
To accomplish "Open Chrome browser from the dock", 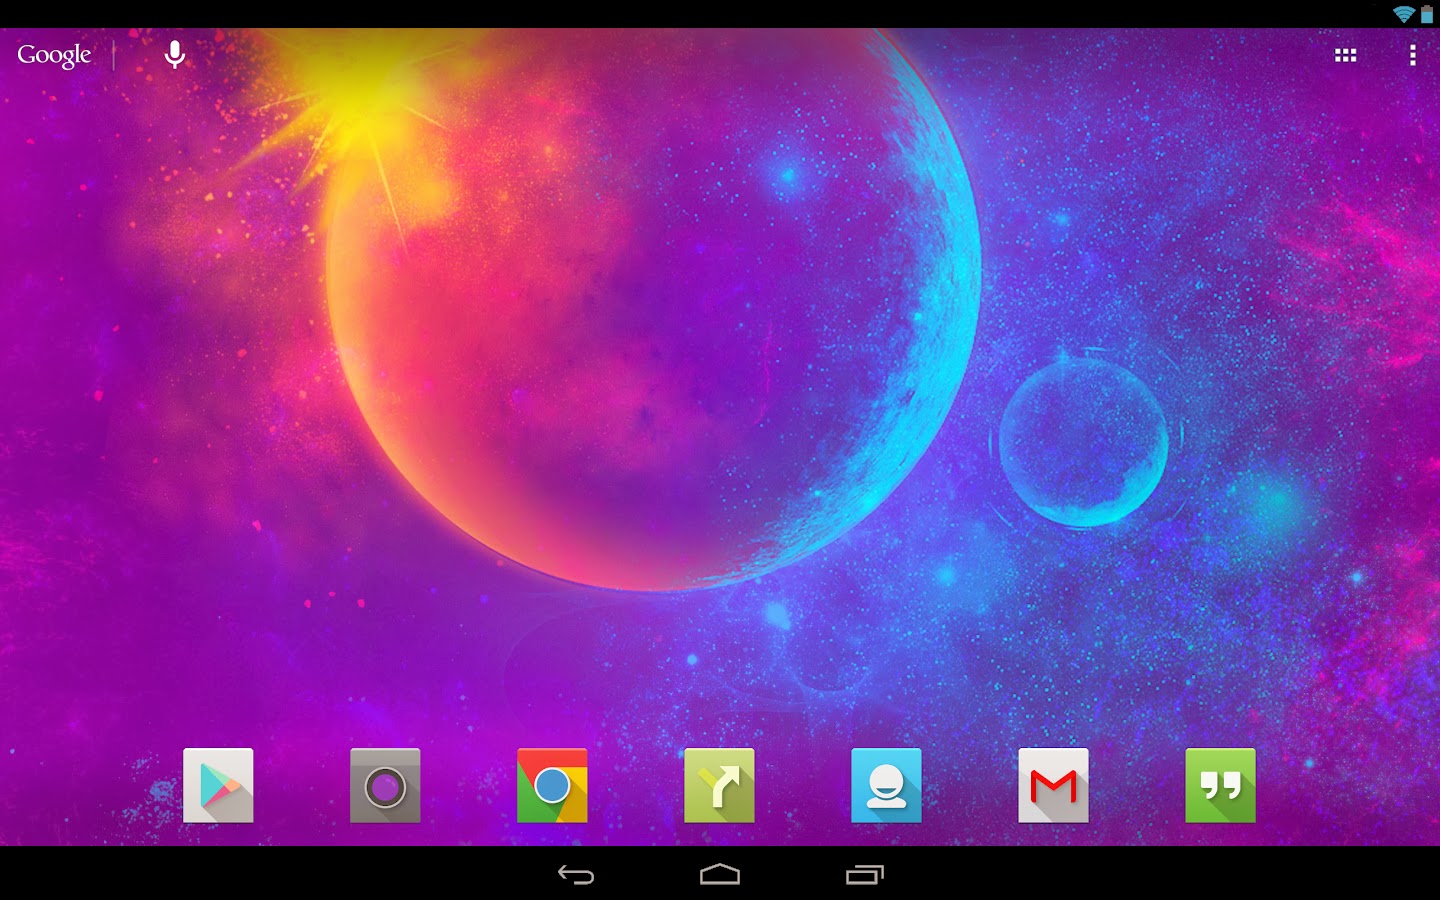I will tap(552, 786).
